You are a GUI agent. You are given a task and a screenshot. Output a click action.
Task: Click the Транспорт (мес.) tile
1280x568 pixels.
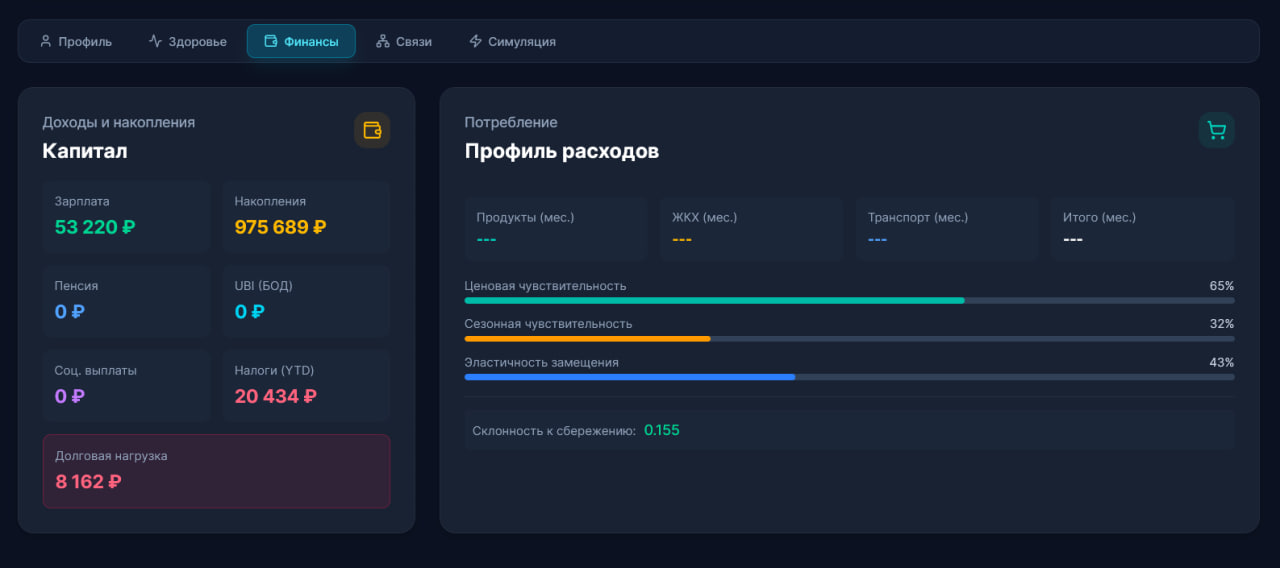point(947,229)
